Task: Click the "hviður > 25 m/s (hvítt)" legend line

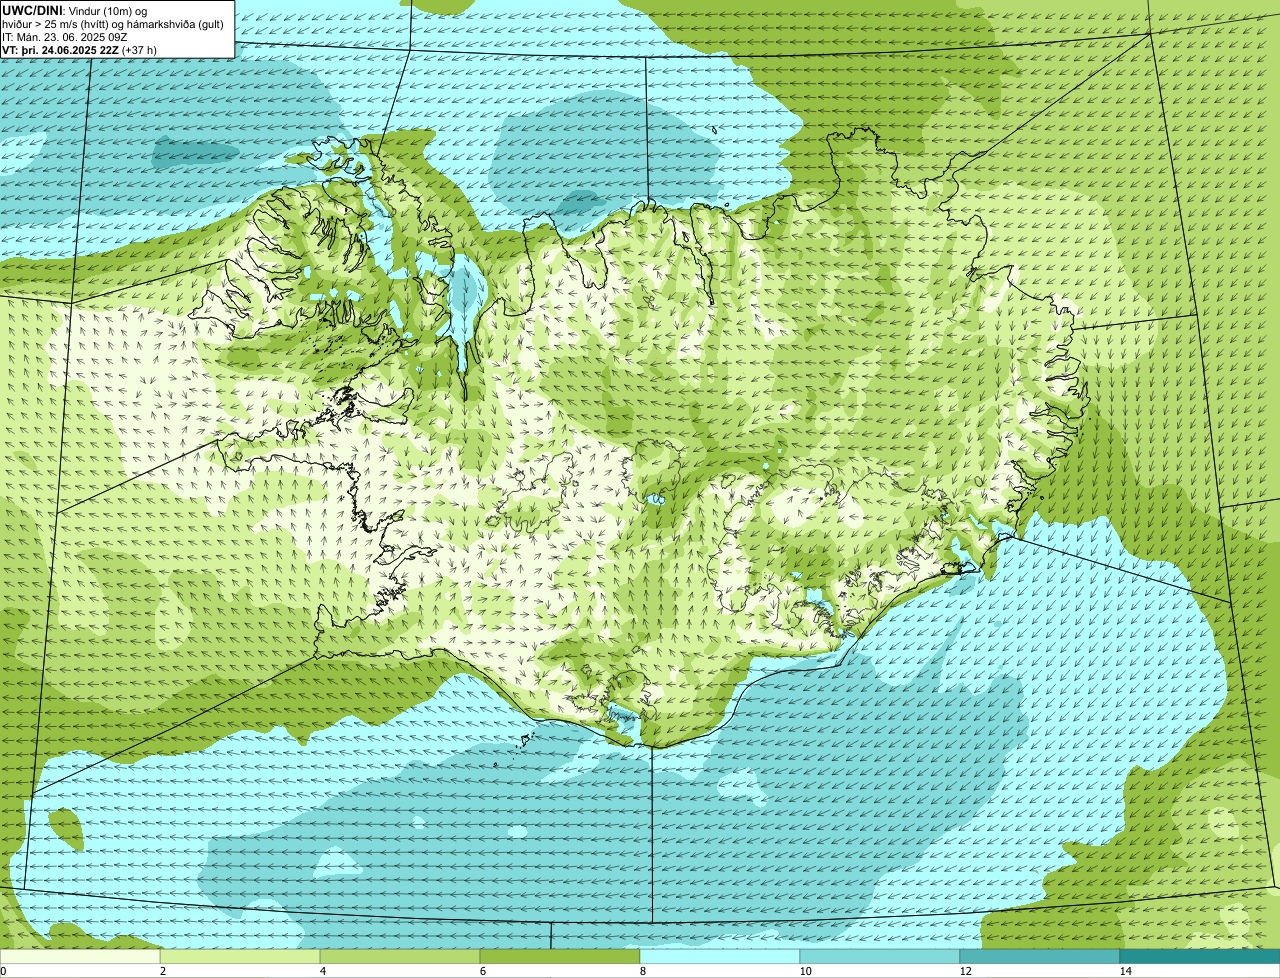Action: 55,23
